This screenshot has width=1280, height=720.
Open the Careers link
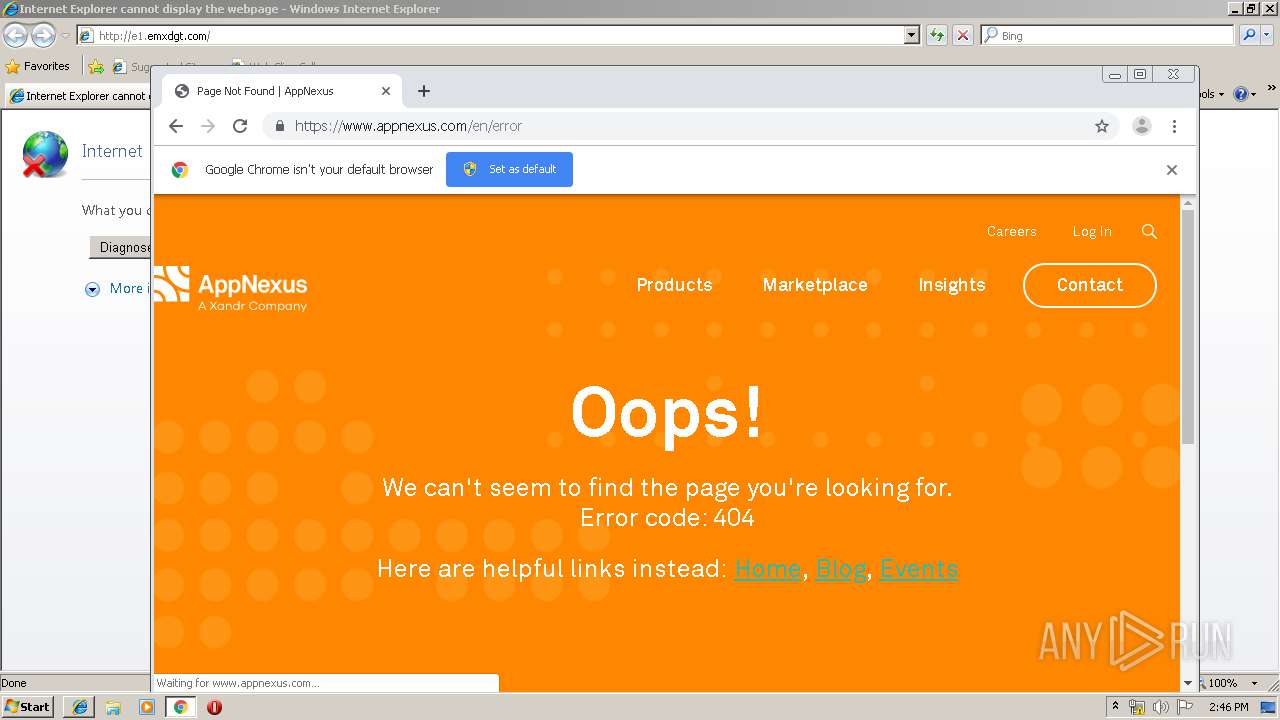[x=1011, y=231]
